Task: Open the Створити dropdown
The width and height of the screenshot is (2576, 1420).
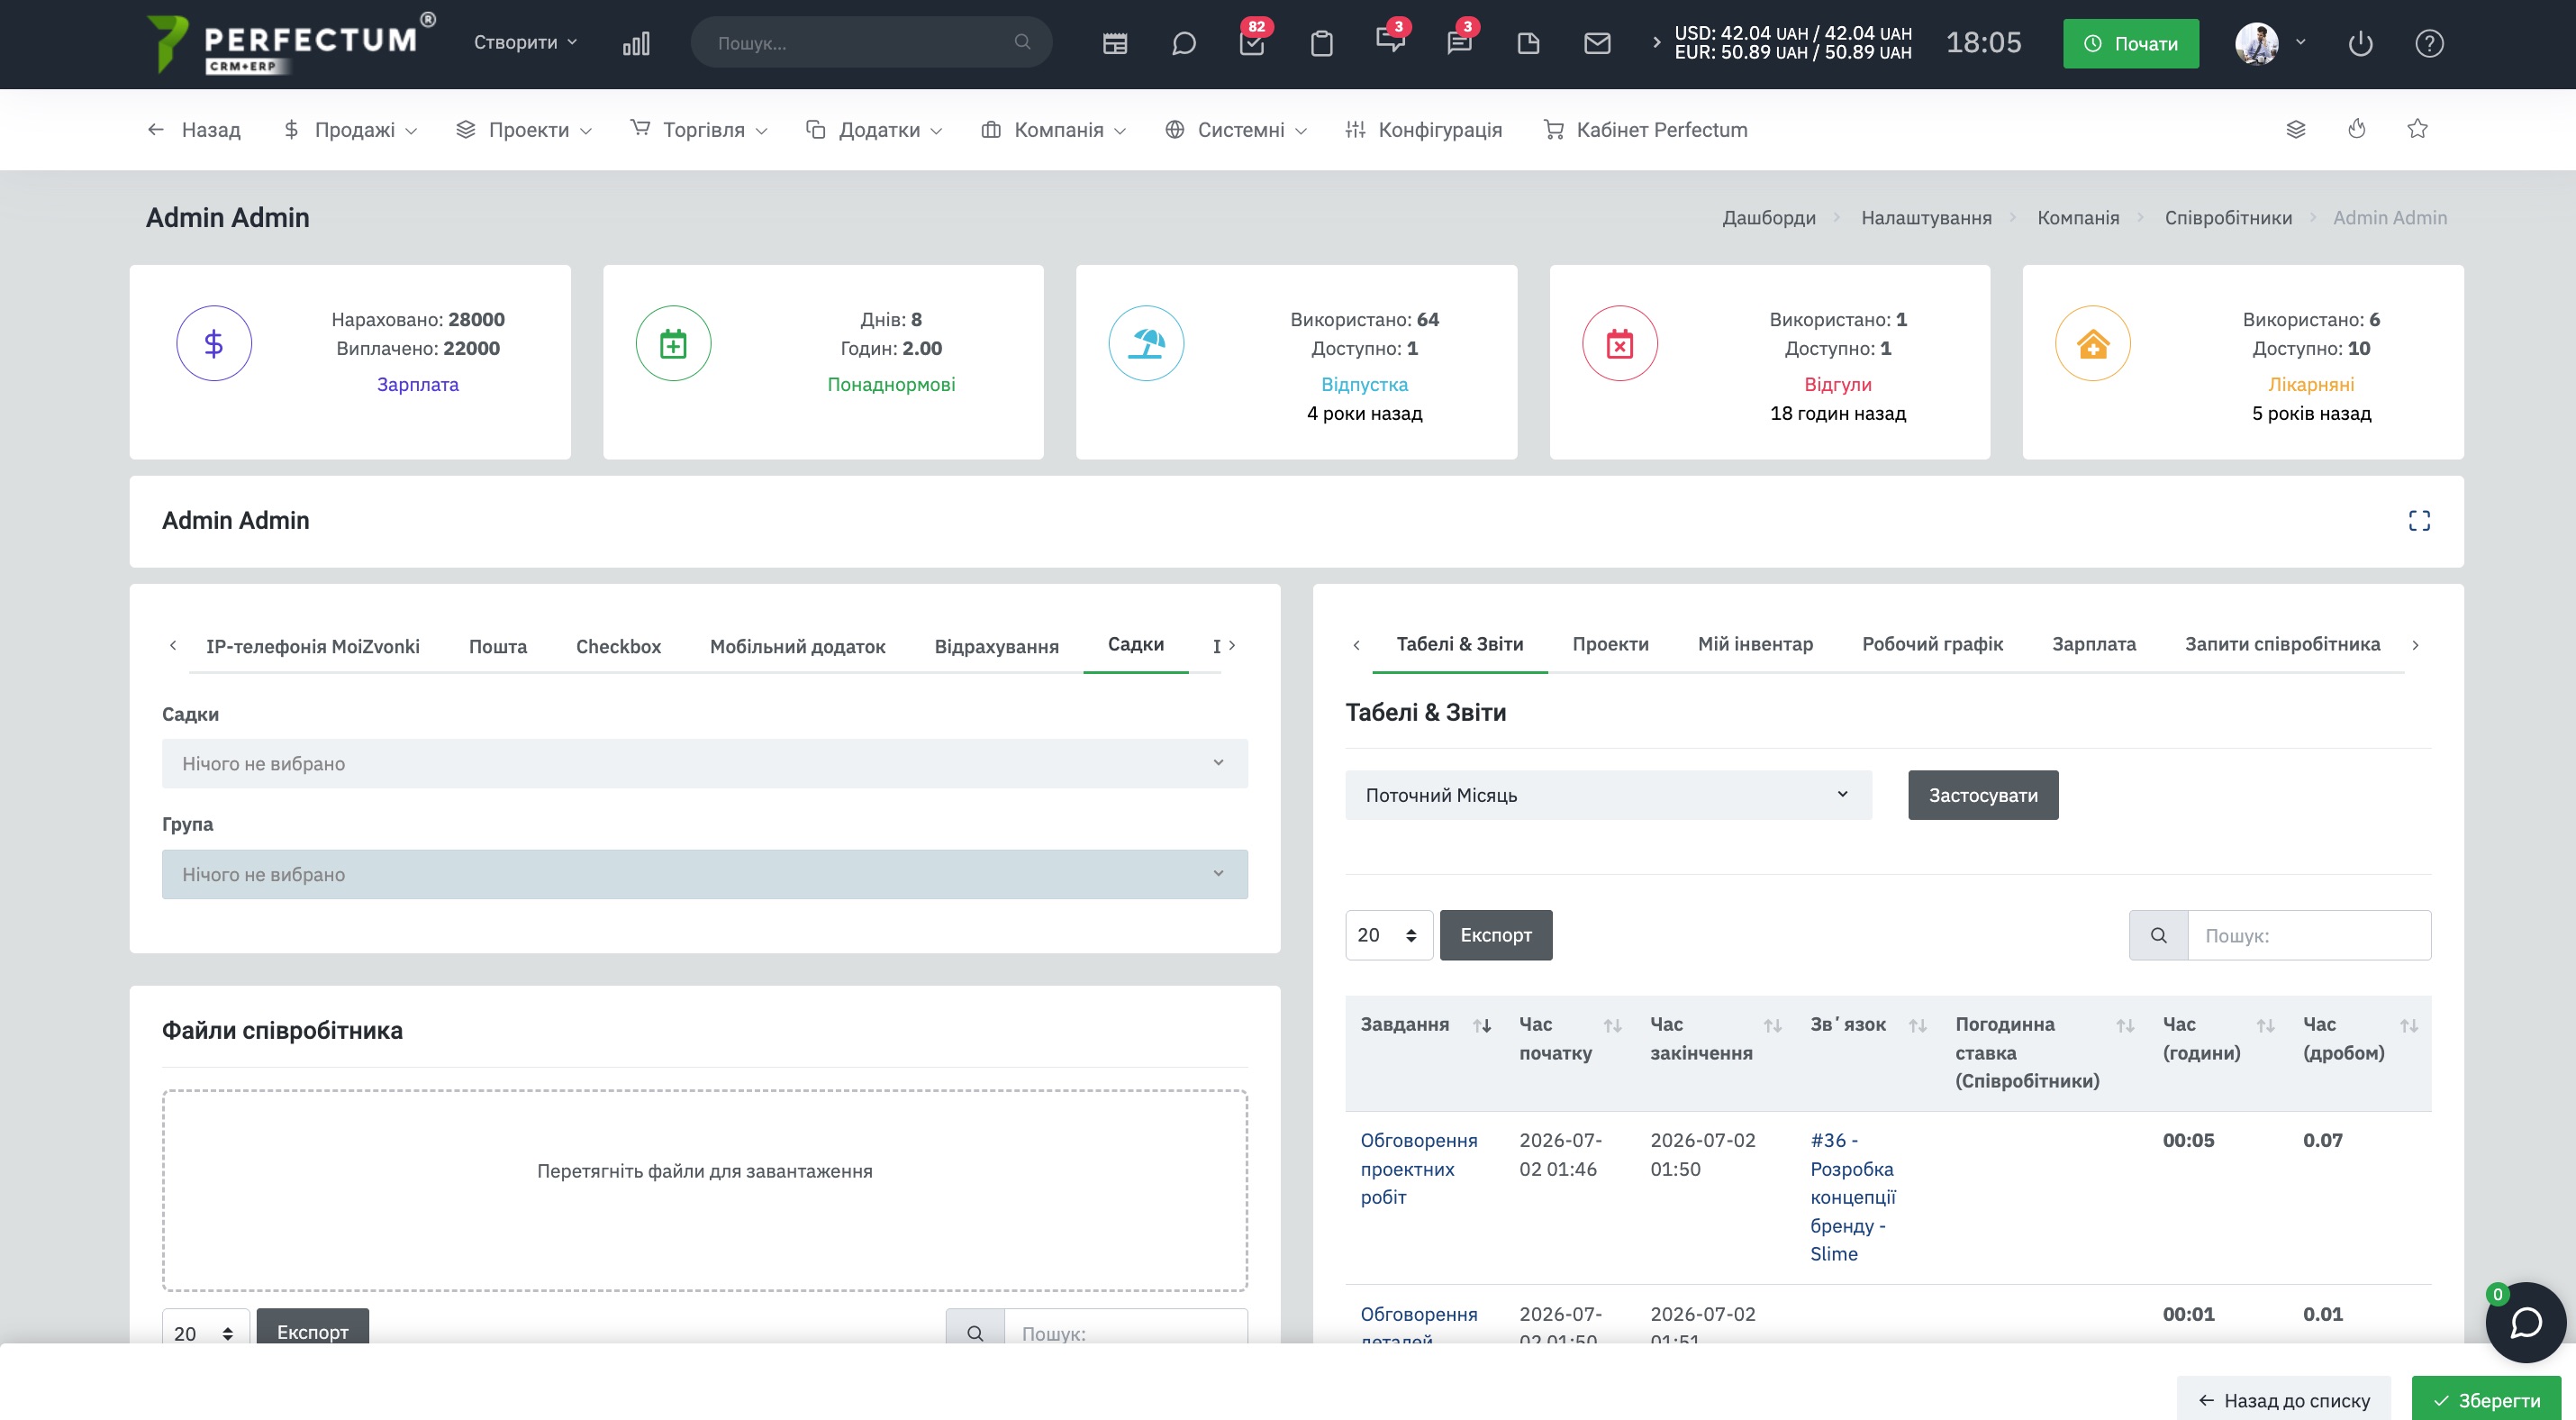Action: click(x=525, y=42)
